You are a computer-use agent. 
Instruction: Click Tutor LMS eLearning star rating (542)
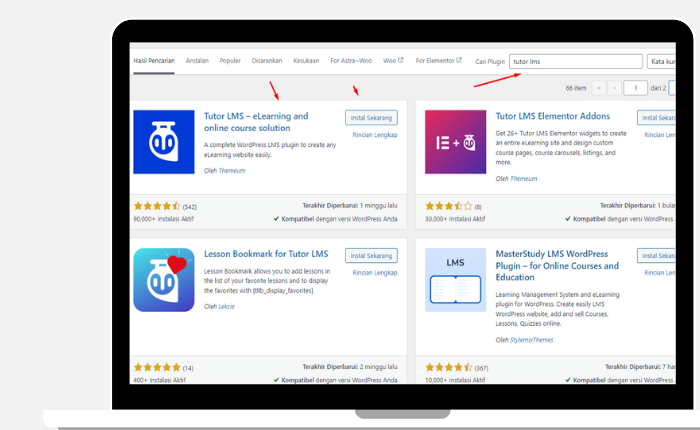pyautogui.click(x=157, y=206)
